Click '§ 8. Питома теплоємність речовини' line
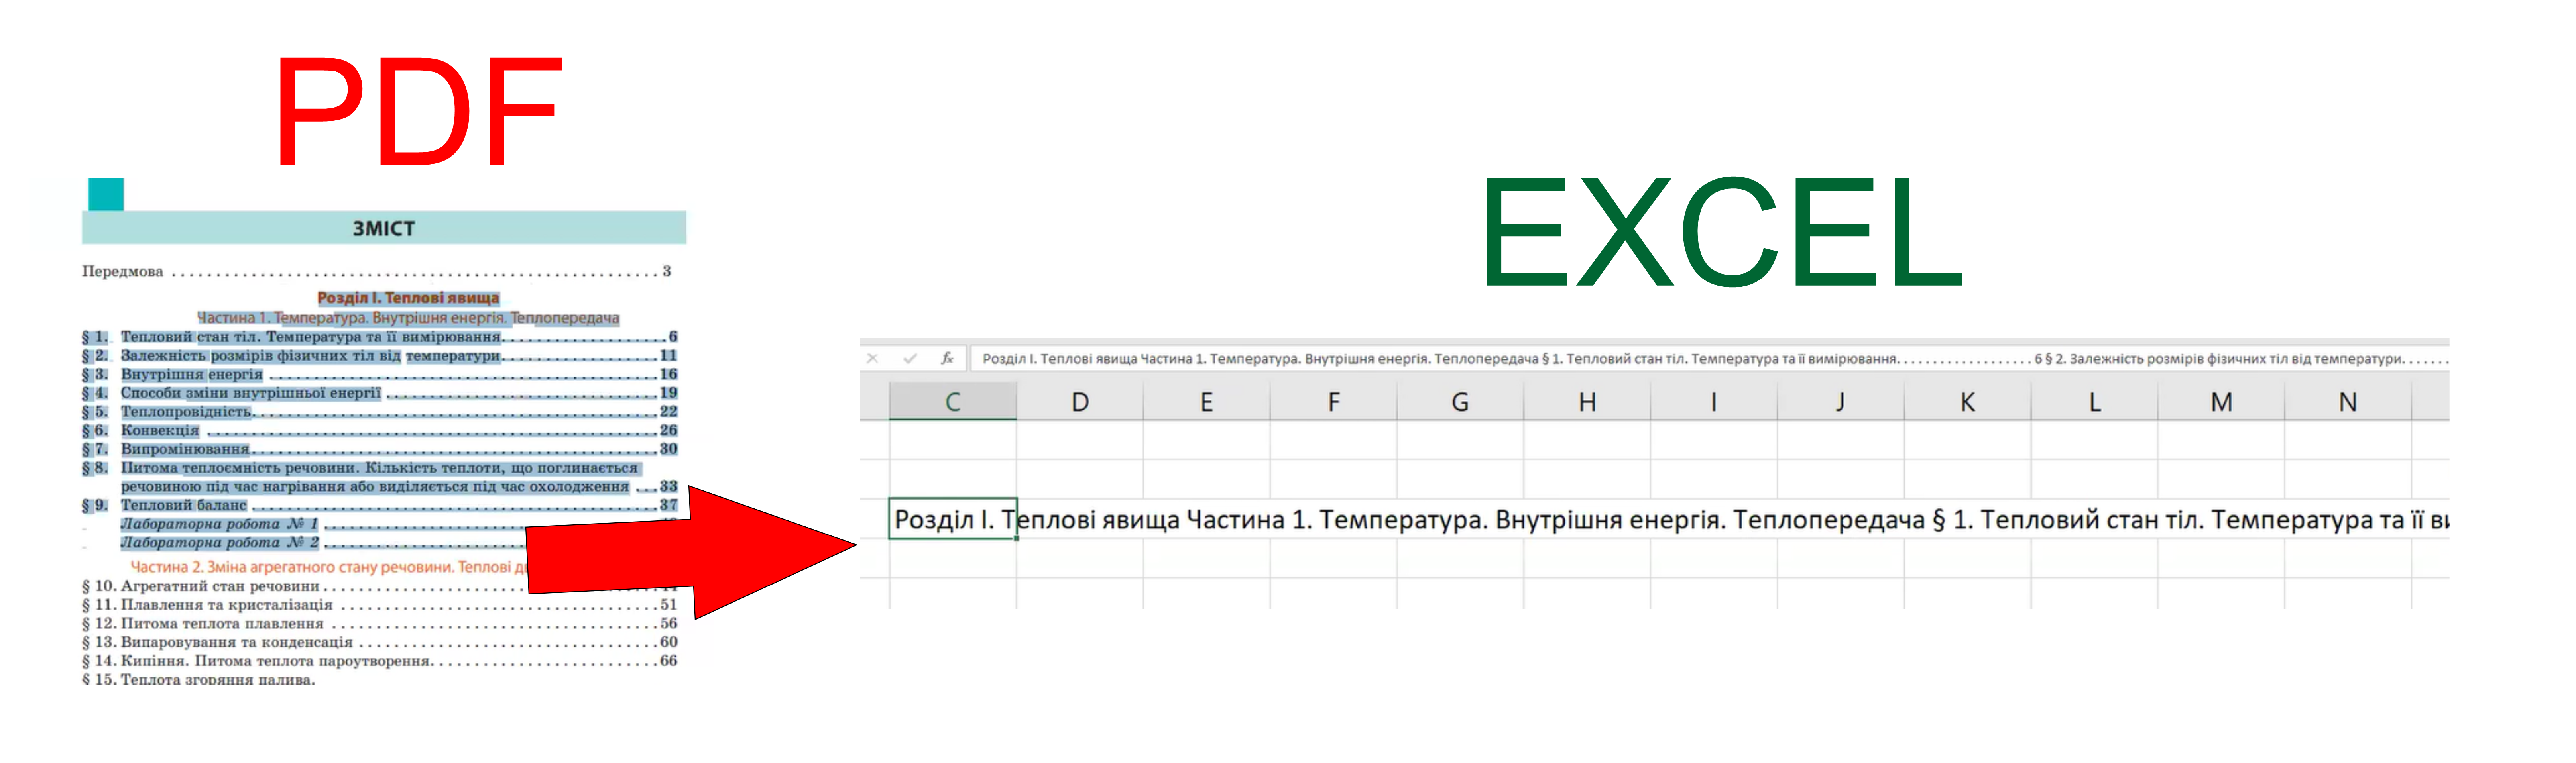 pos(380,477)
